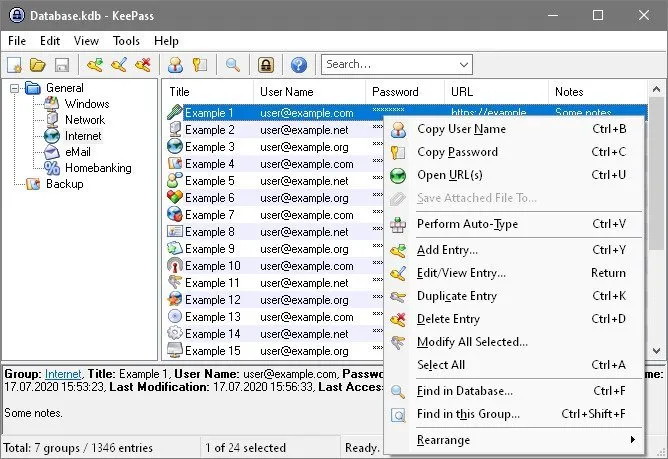Select Copy Password in context menu
This screenshot has height=459, width=668.
(457, 152)
